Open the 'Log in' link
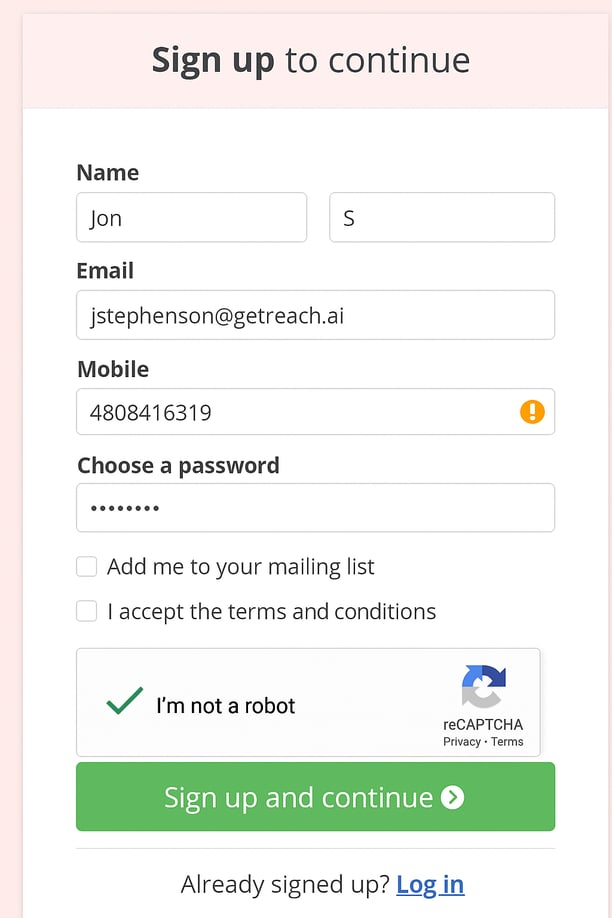612x918 pixels. click(x=430, y=884)
